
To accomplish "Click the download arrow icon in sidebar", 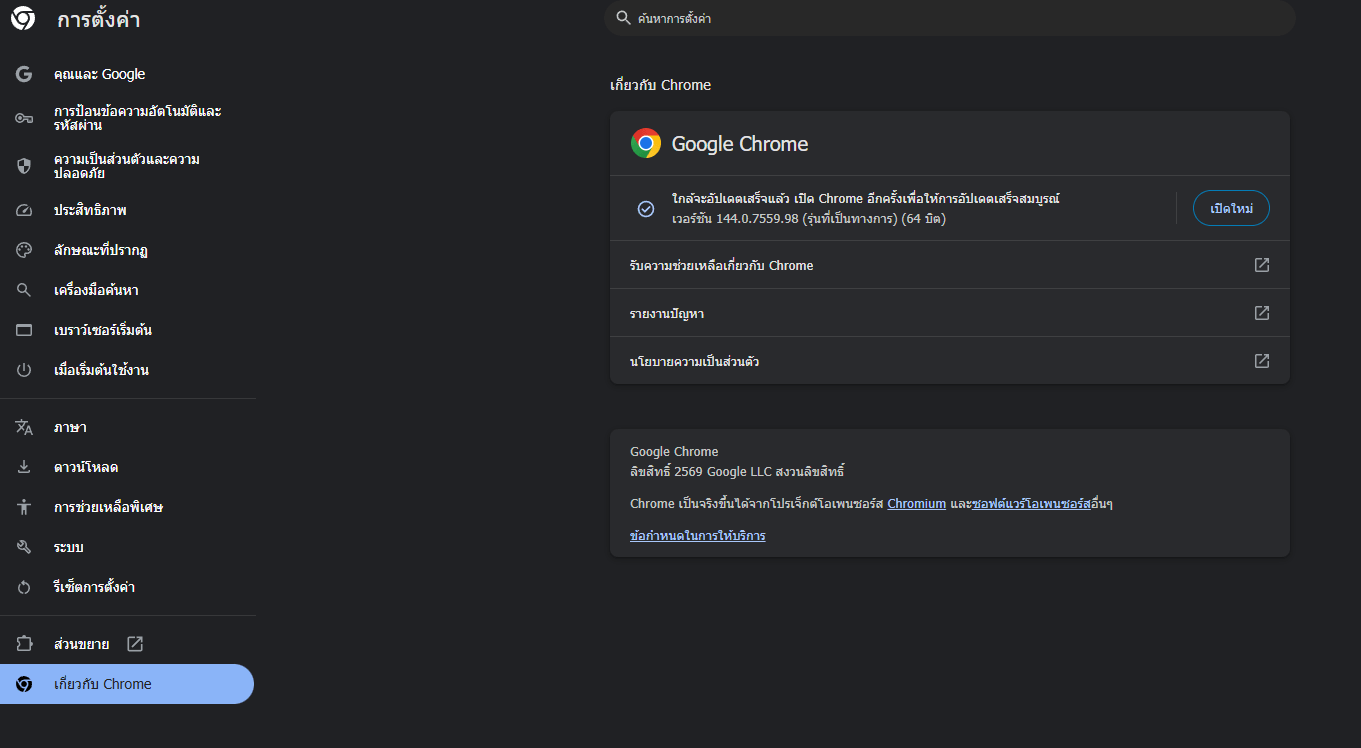I will tap(24, 467).
